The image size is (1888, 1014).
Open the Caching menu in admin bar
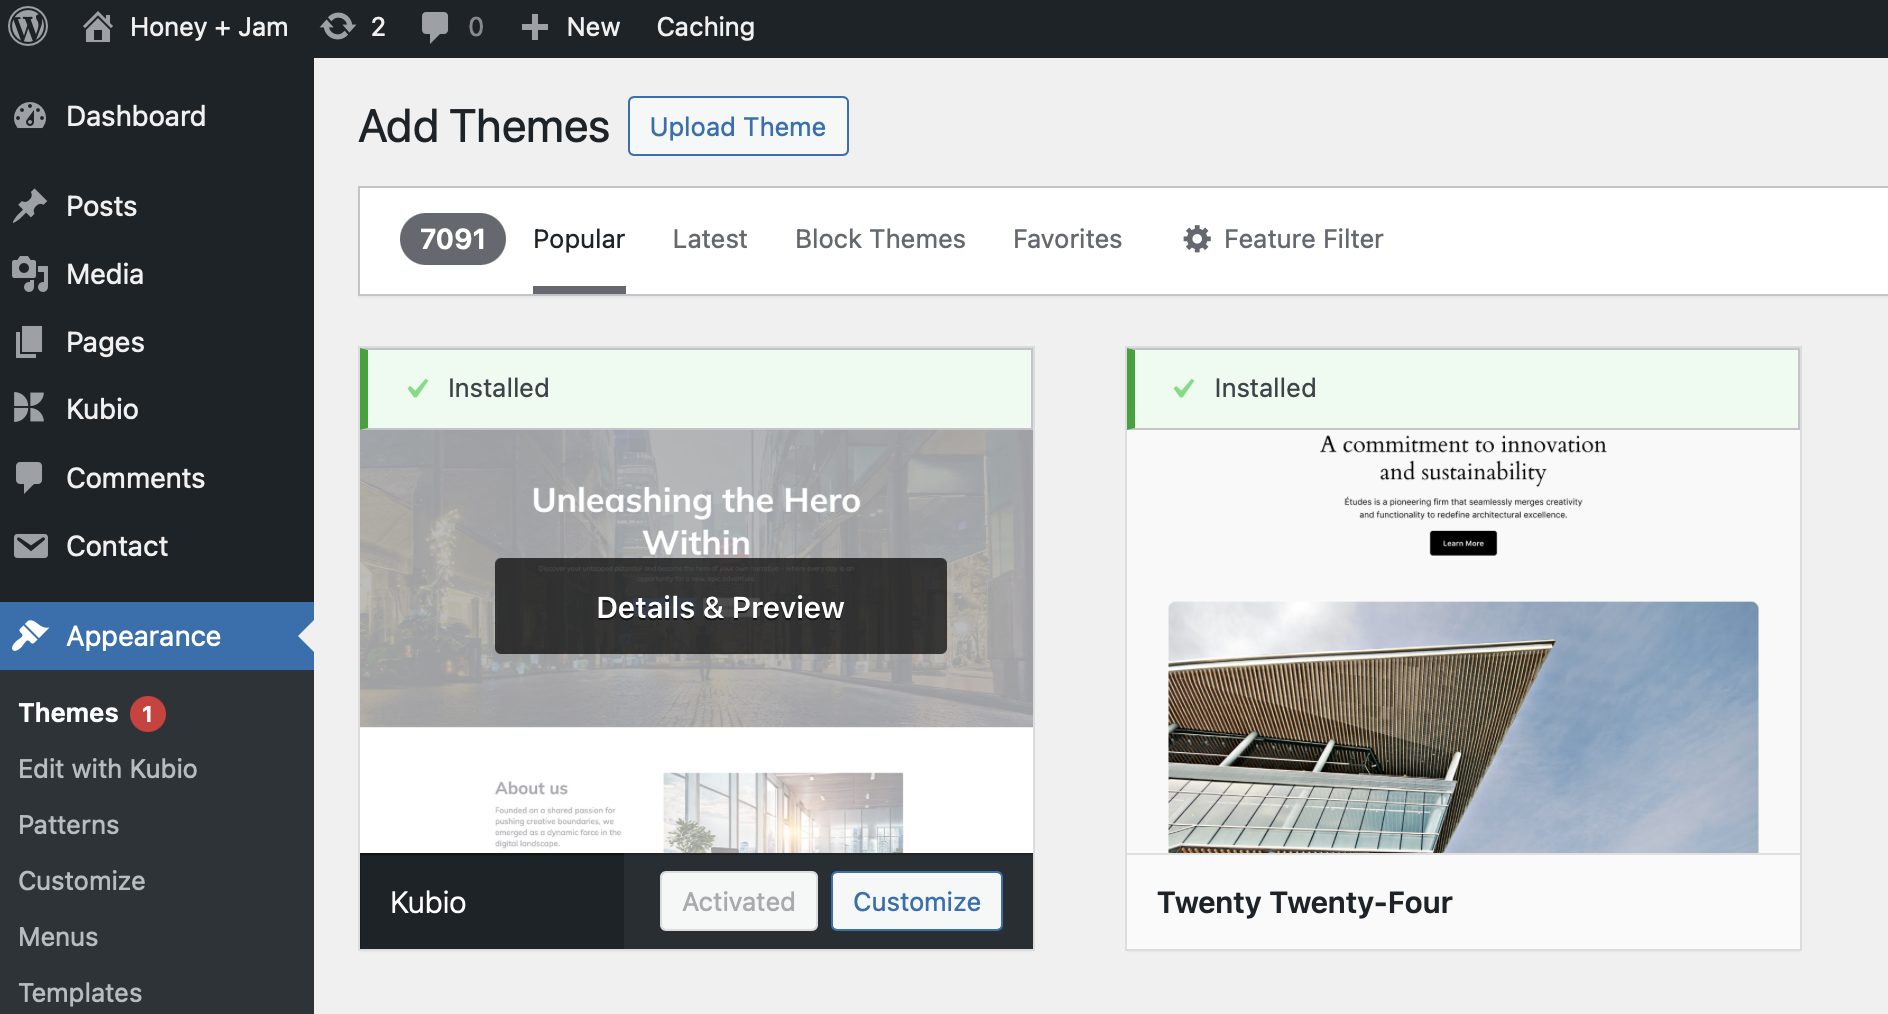705,27
